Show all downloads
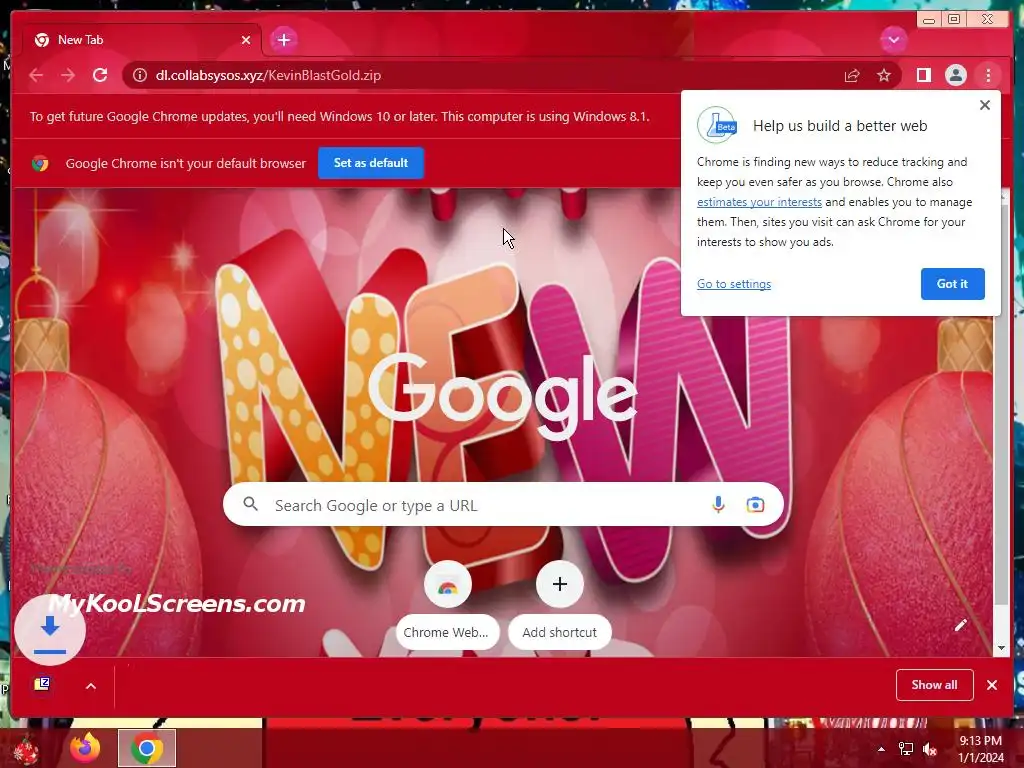Viewport: 1024px width, 768px height. (935, 684)
